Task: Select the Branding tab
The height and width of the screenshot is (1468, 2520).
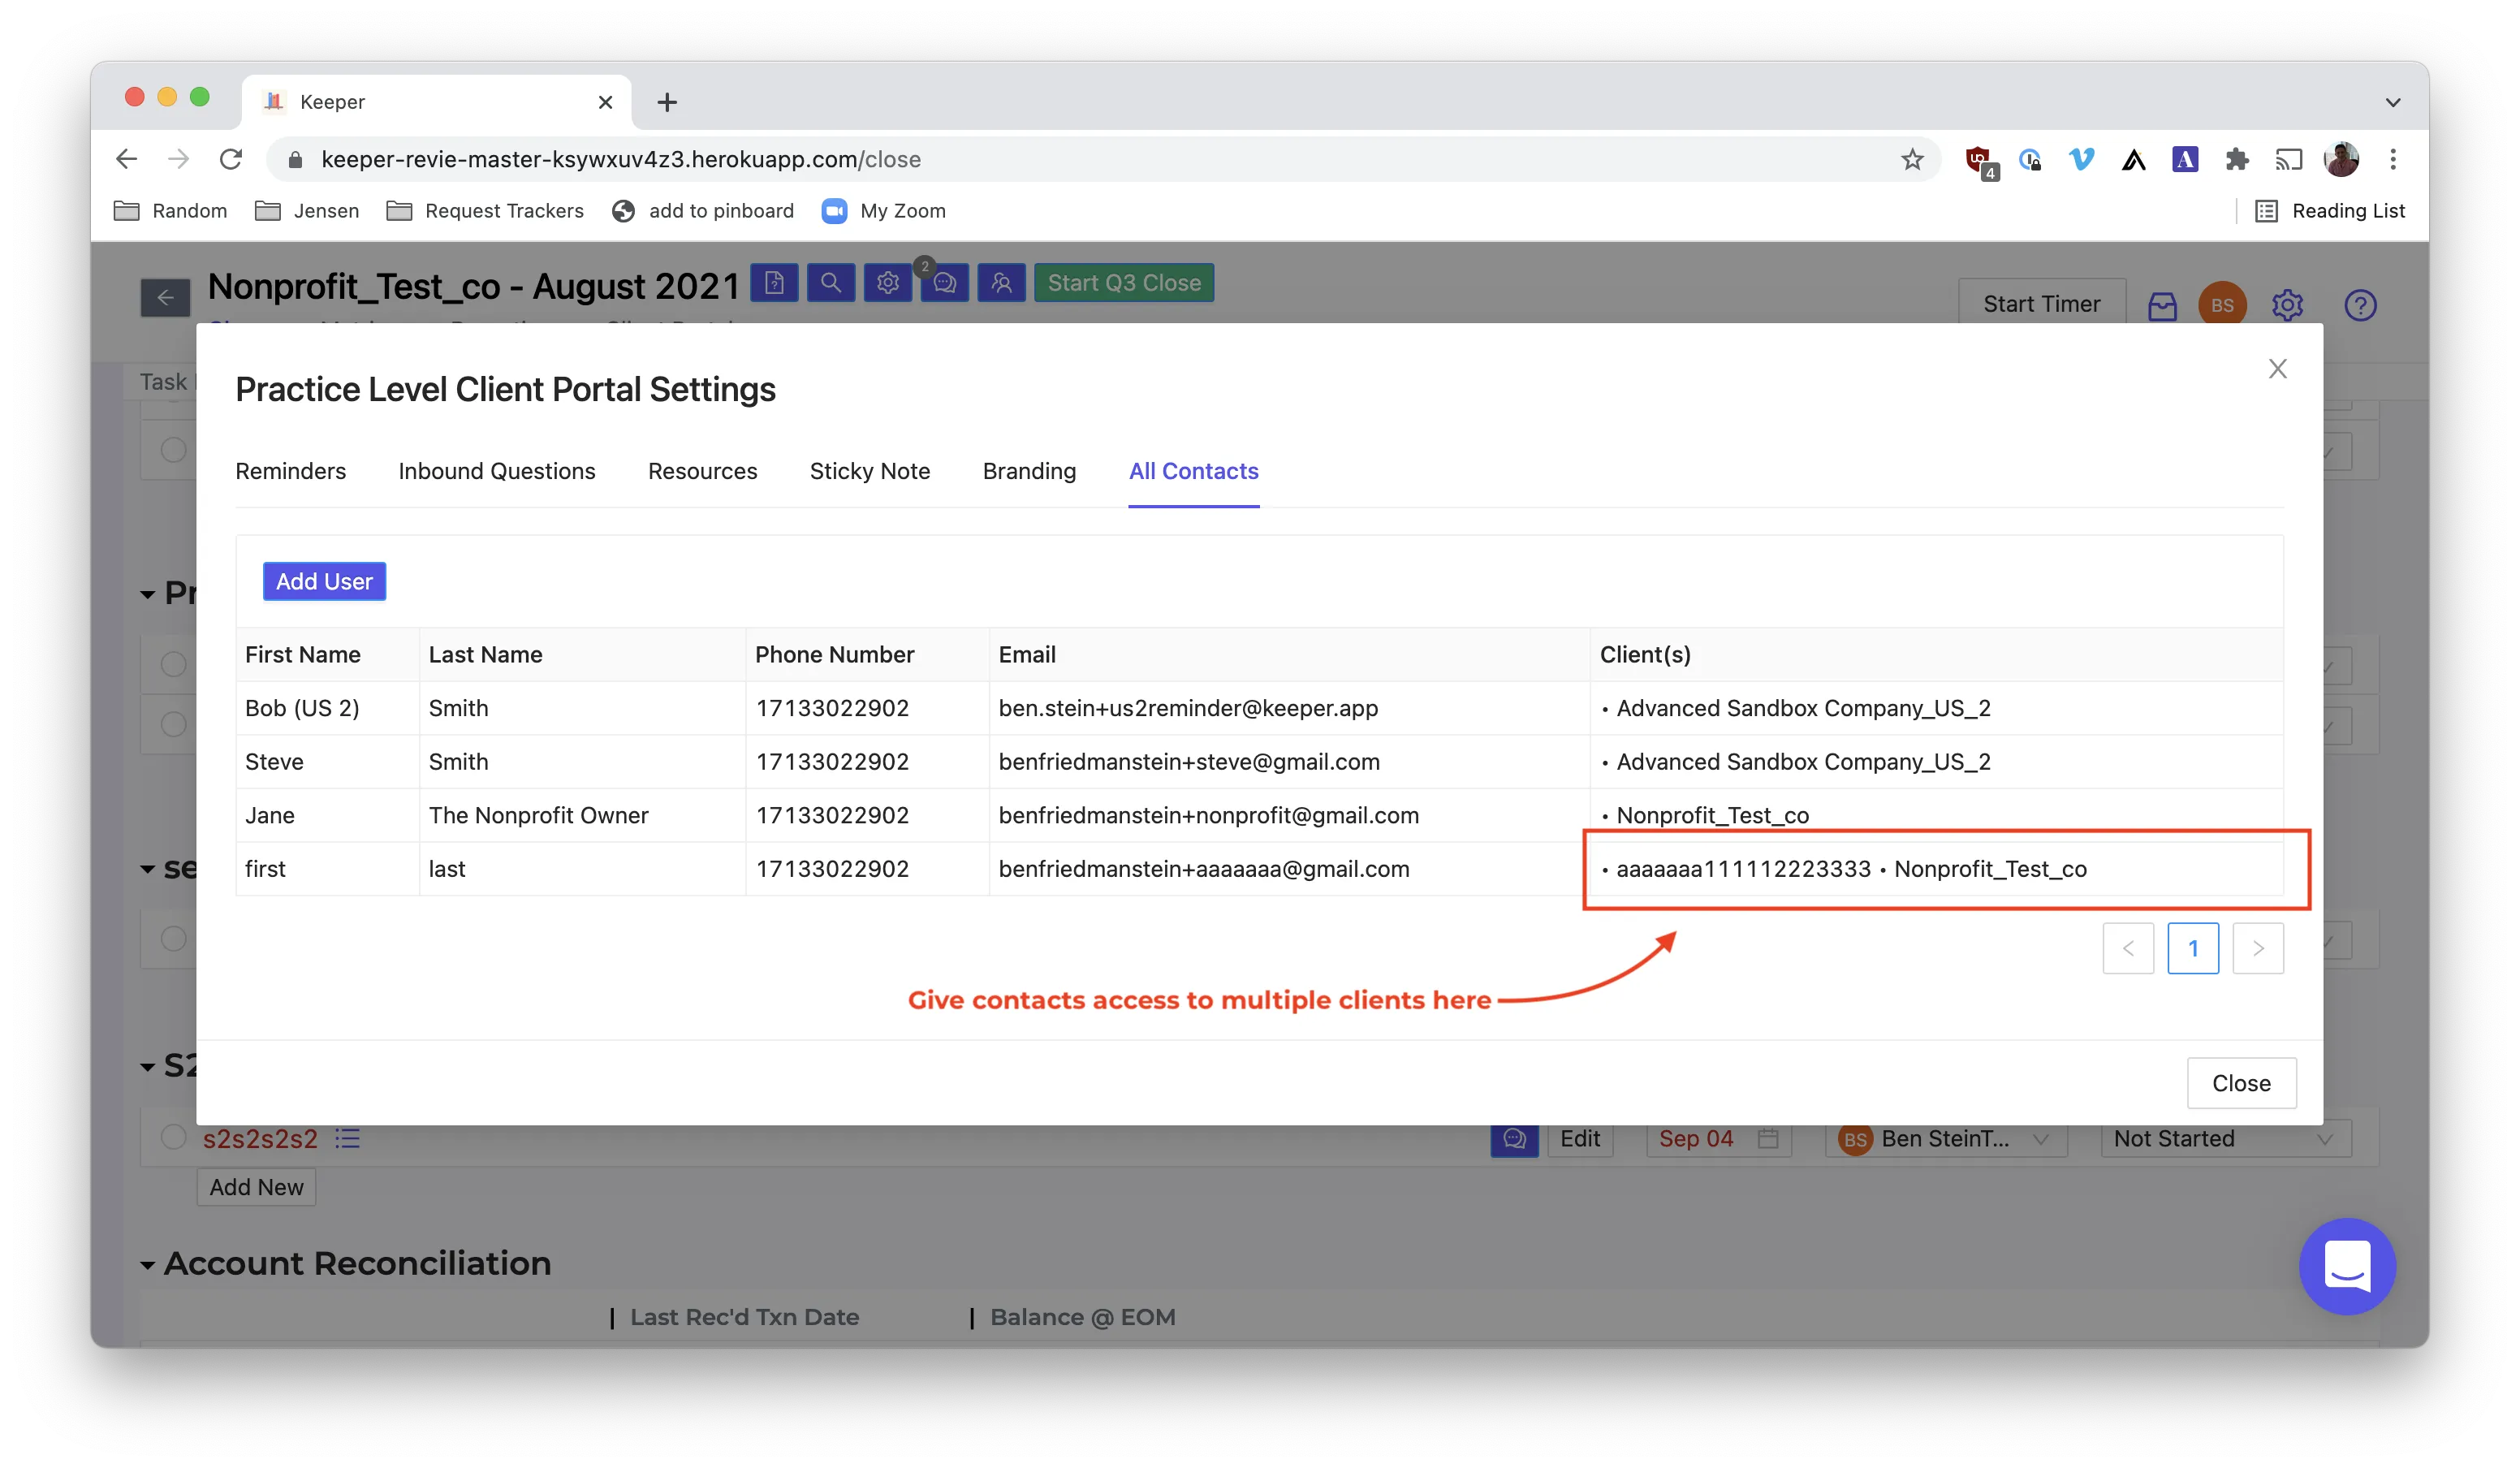Action: pos(1029,471)
